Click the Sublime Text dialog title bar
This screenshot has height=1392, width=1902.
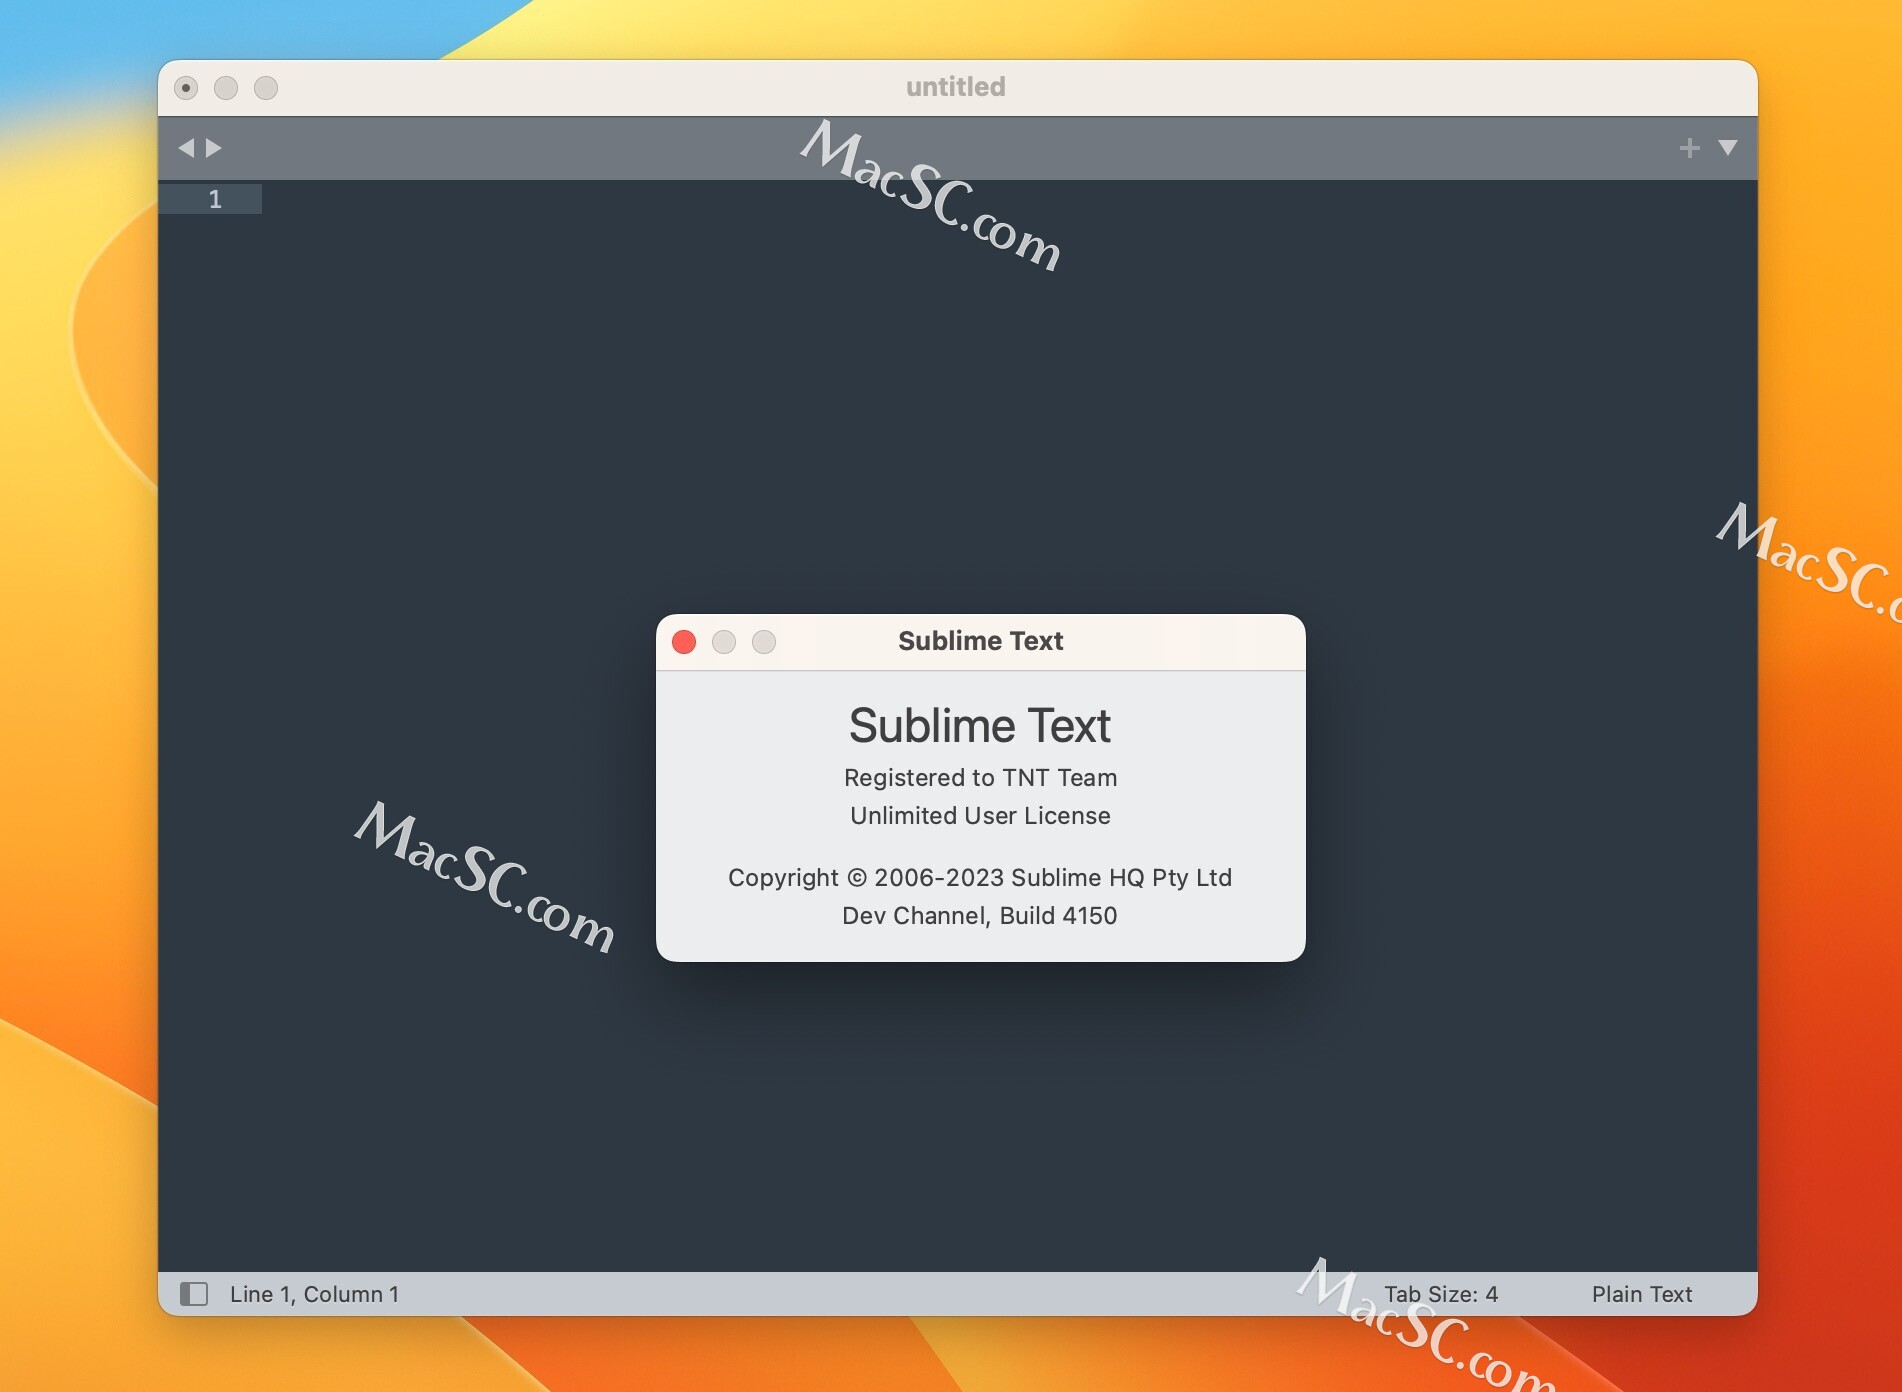coord(981,642)
